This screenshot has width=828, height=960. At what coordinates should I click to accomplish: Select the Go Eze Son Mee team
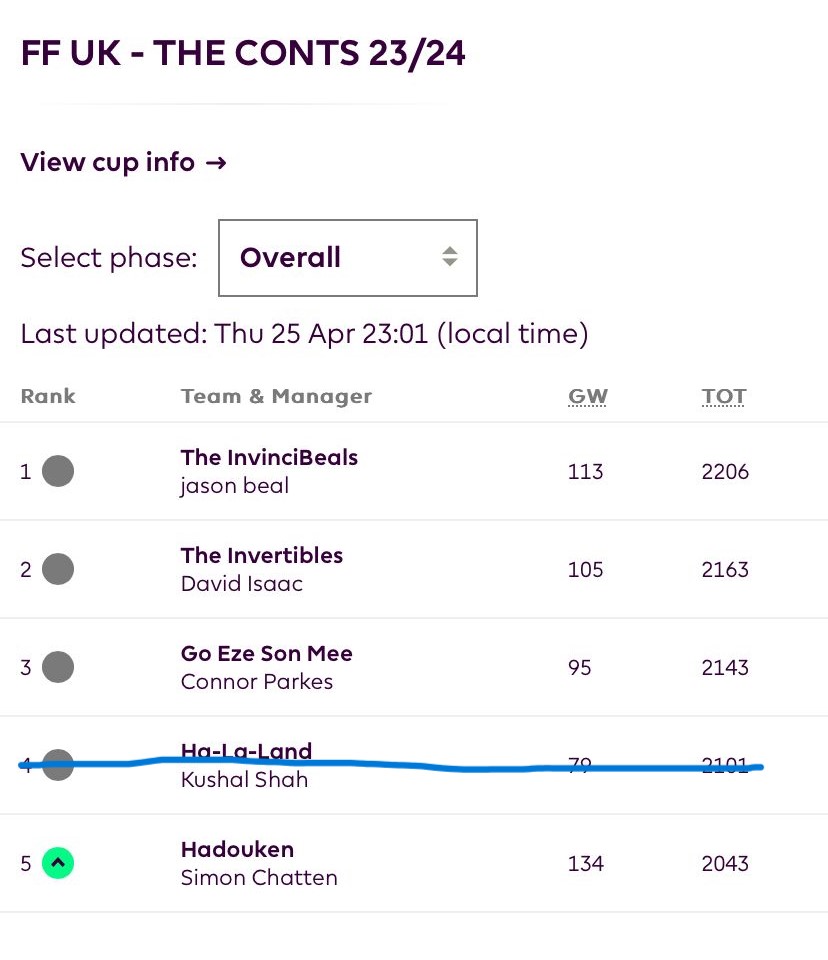pyautogui.click(x=266, y=653)
